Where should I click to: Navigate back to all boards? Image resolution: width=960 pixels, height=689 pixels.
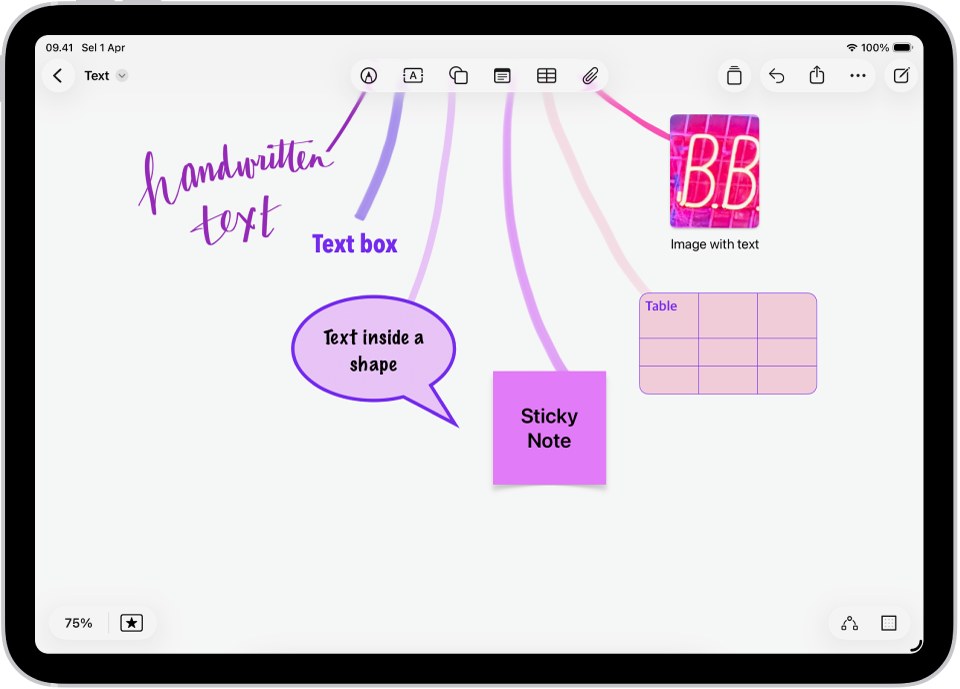(x=57, y=75)
